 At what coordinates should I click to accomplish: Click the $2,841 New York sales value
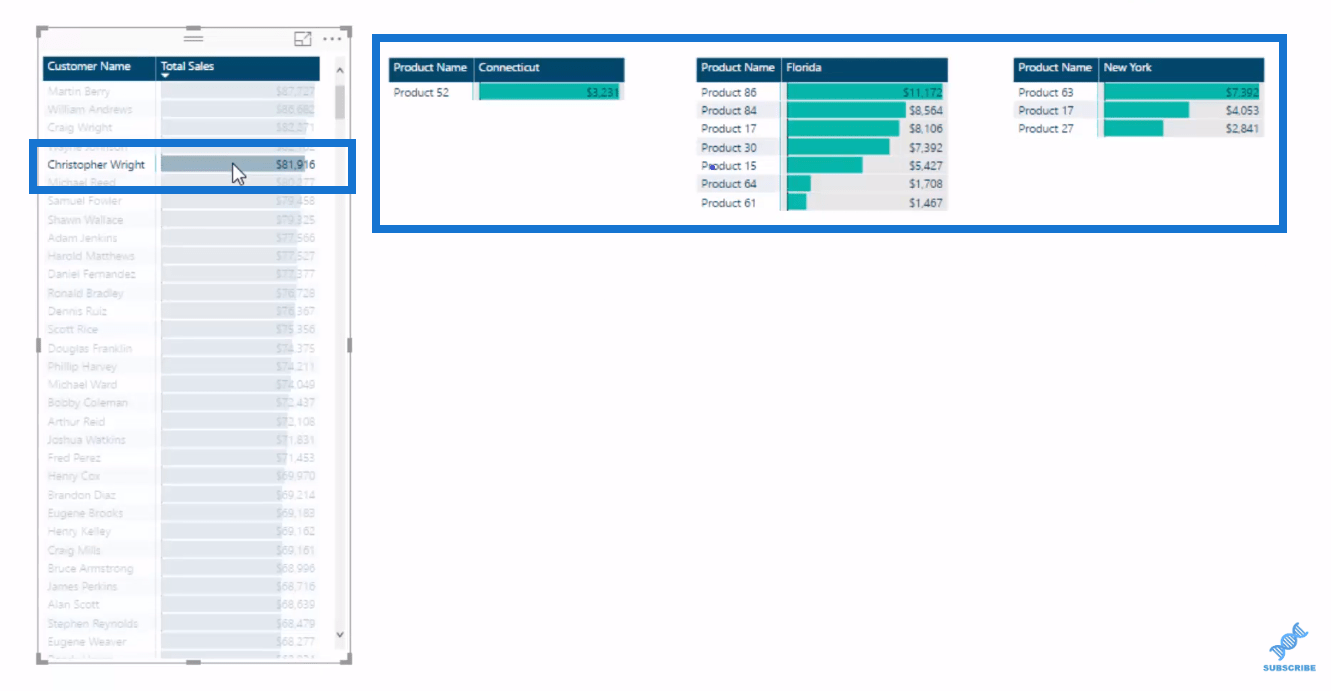(1242, 128)
